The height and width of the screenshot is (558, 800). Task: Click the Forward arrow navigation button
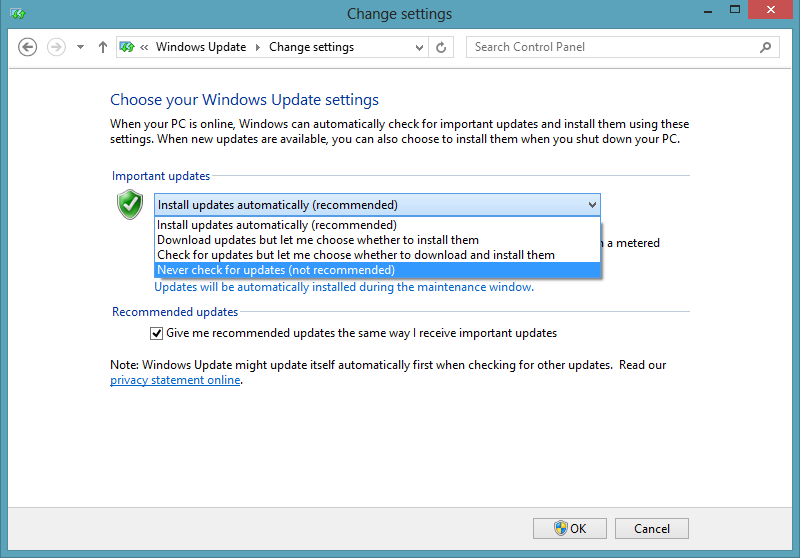[56, 47]
